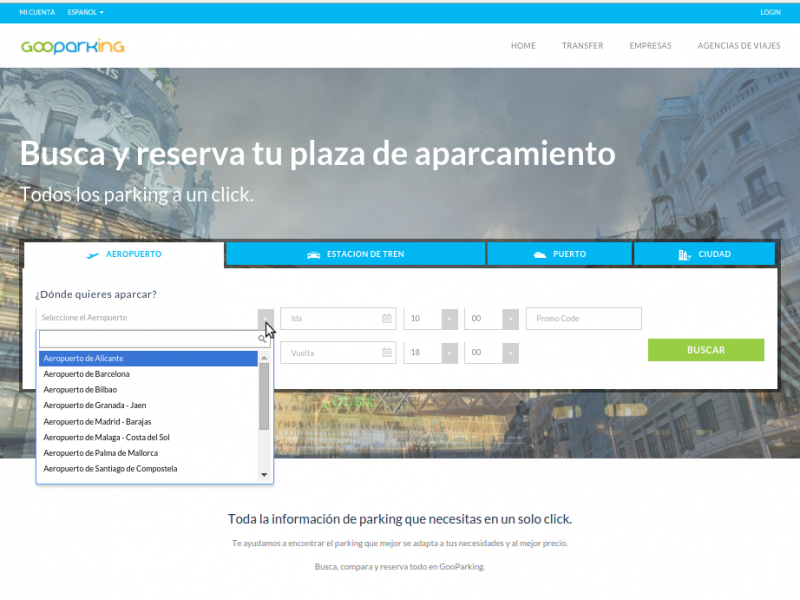The height and width of the screenshot is (600, 800).
Task: Click the GooParking logo
Action: coord(72,46)
